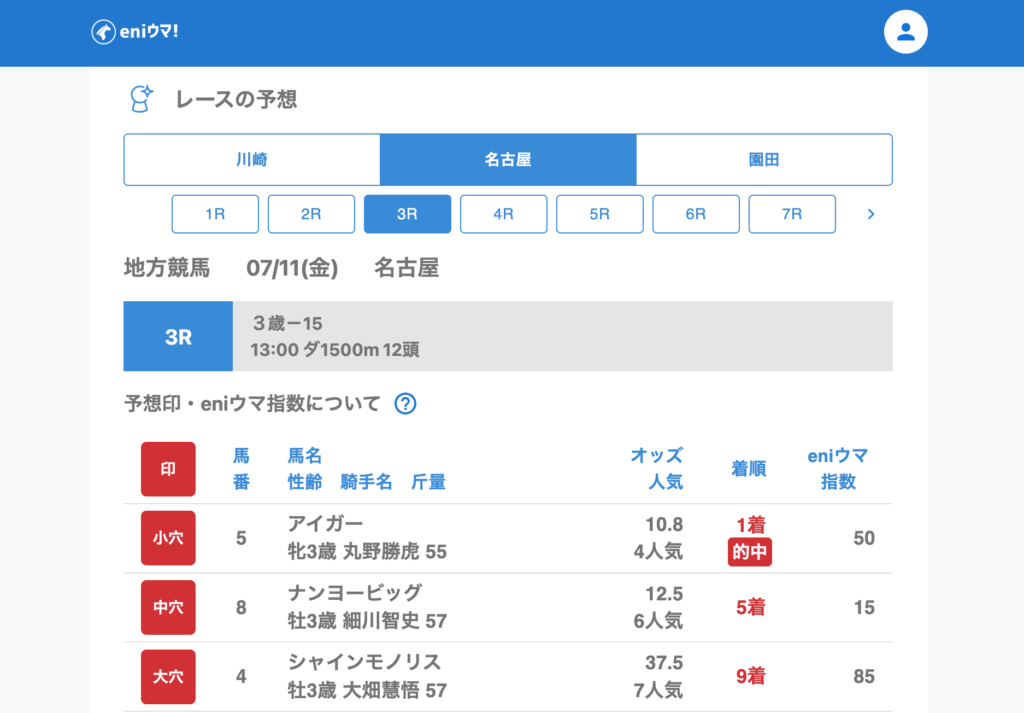Image resolution: width=1024 pixels, height=713 pixels.
Task: Open race 6R
Action: point(695,214)
